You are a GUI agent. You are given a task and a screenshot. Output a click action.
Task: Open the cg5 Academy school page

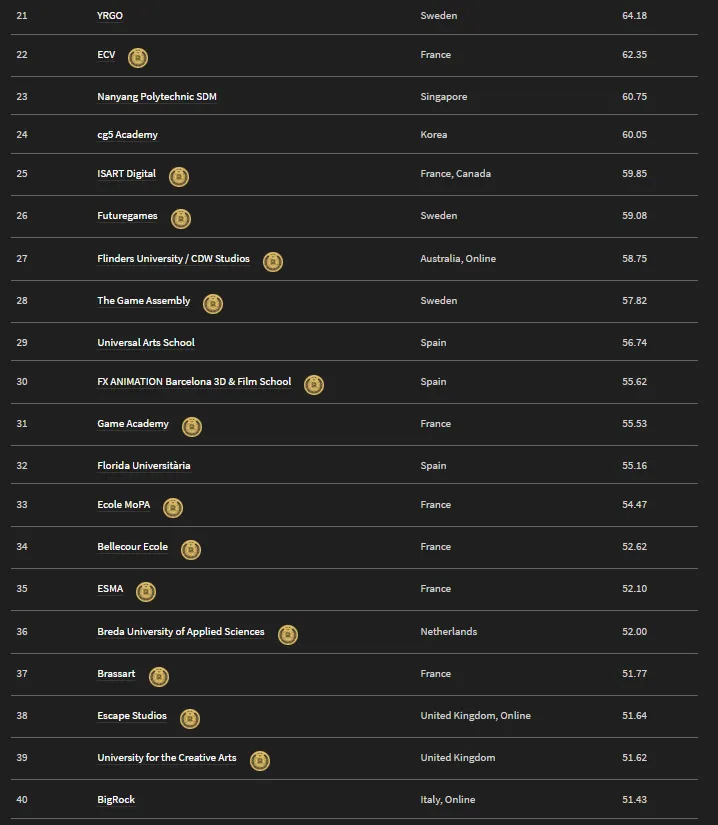point(127,135)
